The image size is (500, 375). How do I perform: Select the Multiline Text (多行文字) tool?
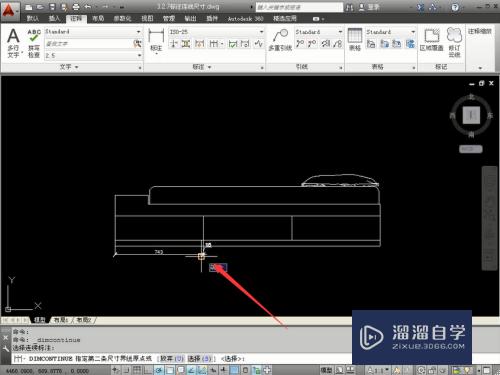13,43
